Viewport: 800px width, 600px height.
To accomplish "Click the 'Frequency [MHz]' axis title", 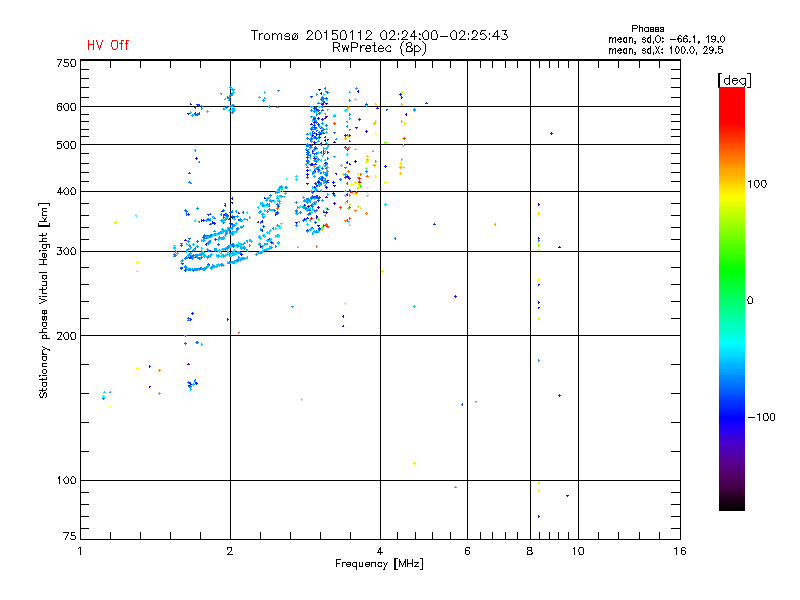I will pos(379,564).
